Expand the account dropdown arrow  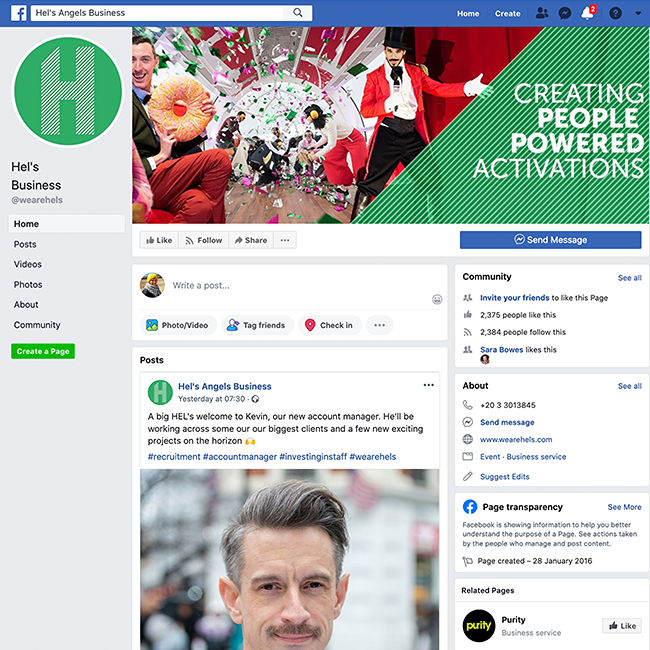click(x=638, y=13)
